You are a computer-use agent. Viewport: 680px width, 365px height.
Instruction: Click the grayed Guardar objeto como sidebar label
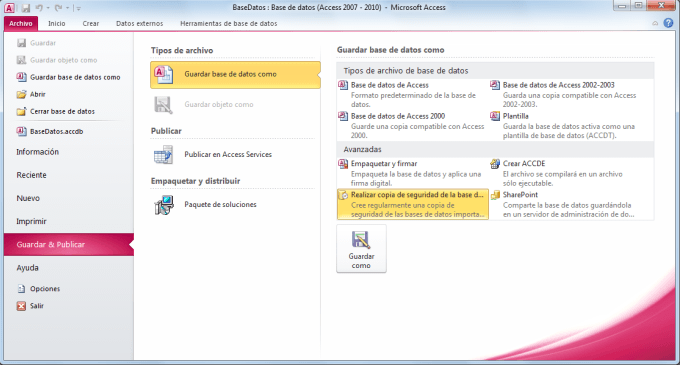coord(64,60)
